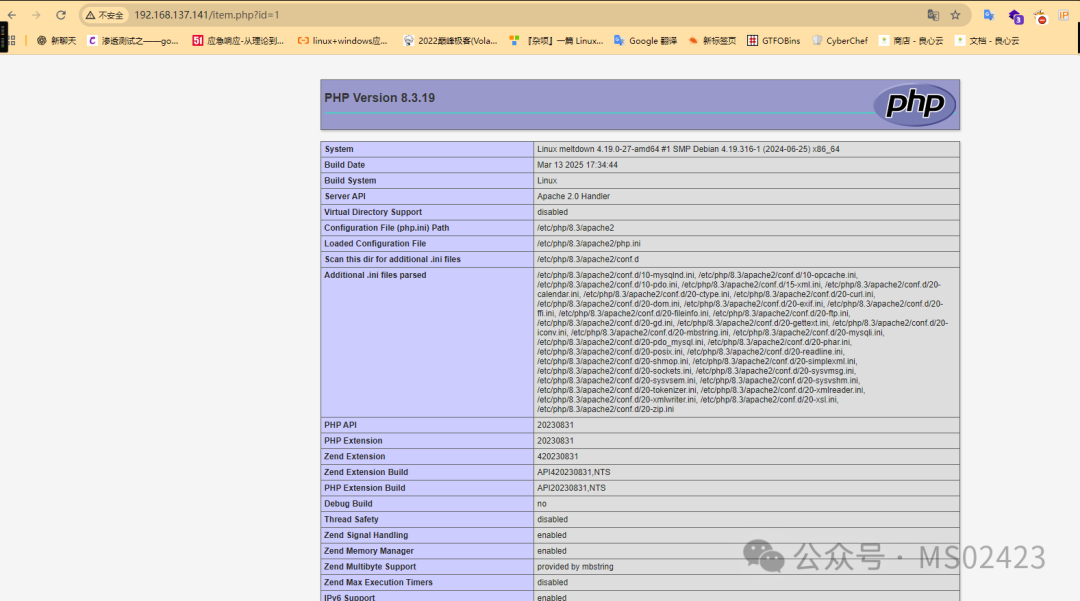Open the linux+windows bookmark
The image size is (1080, 601).
point(342,41)
